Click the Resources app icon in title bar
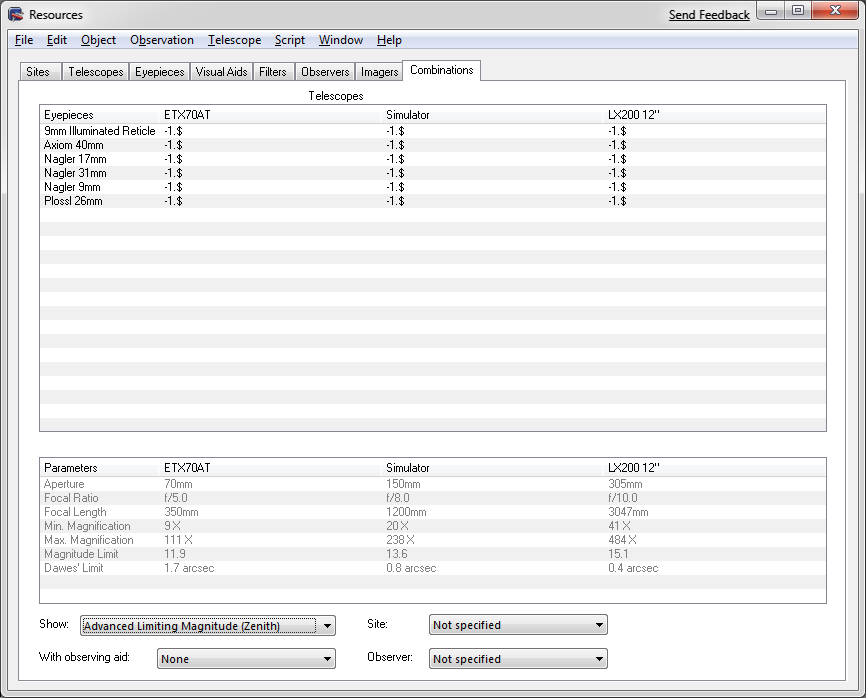This screenshot has width=866, height=698. [16, 14]
